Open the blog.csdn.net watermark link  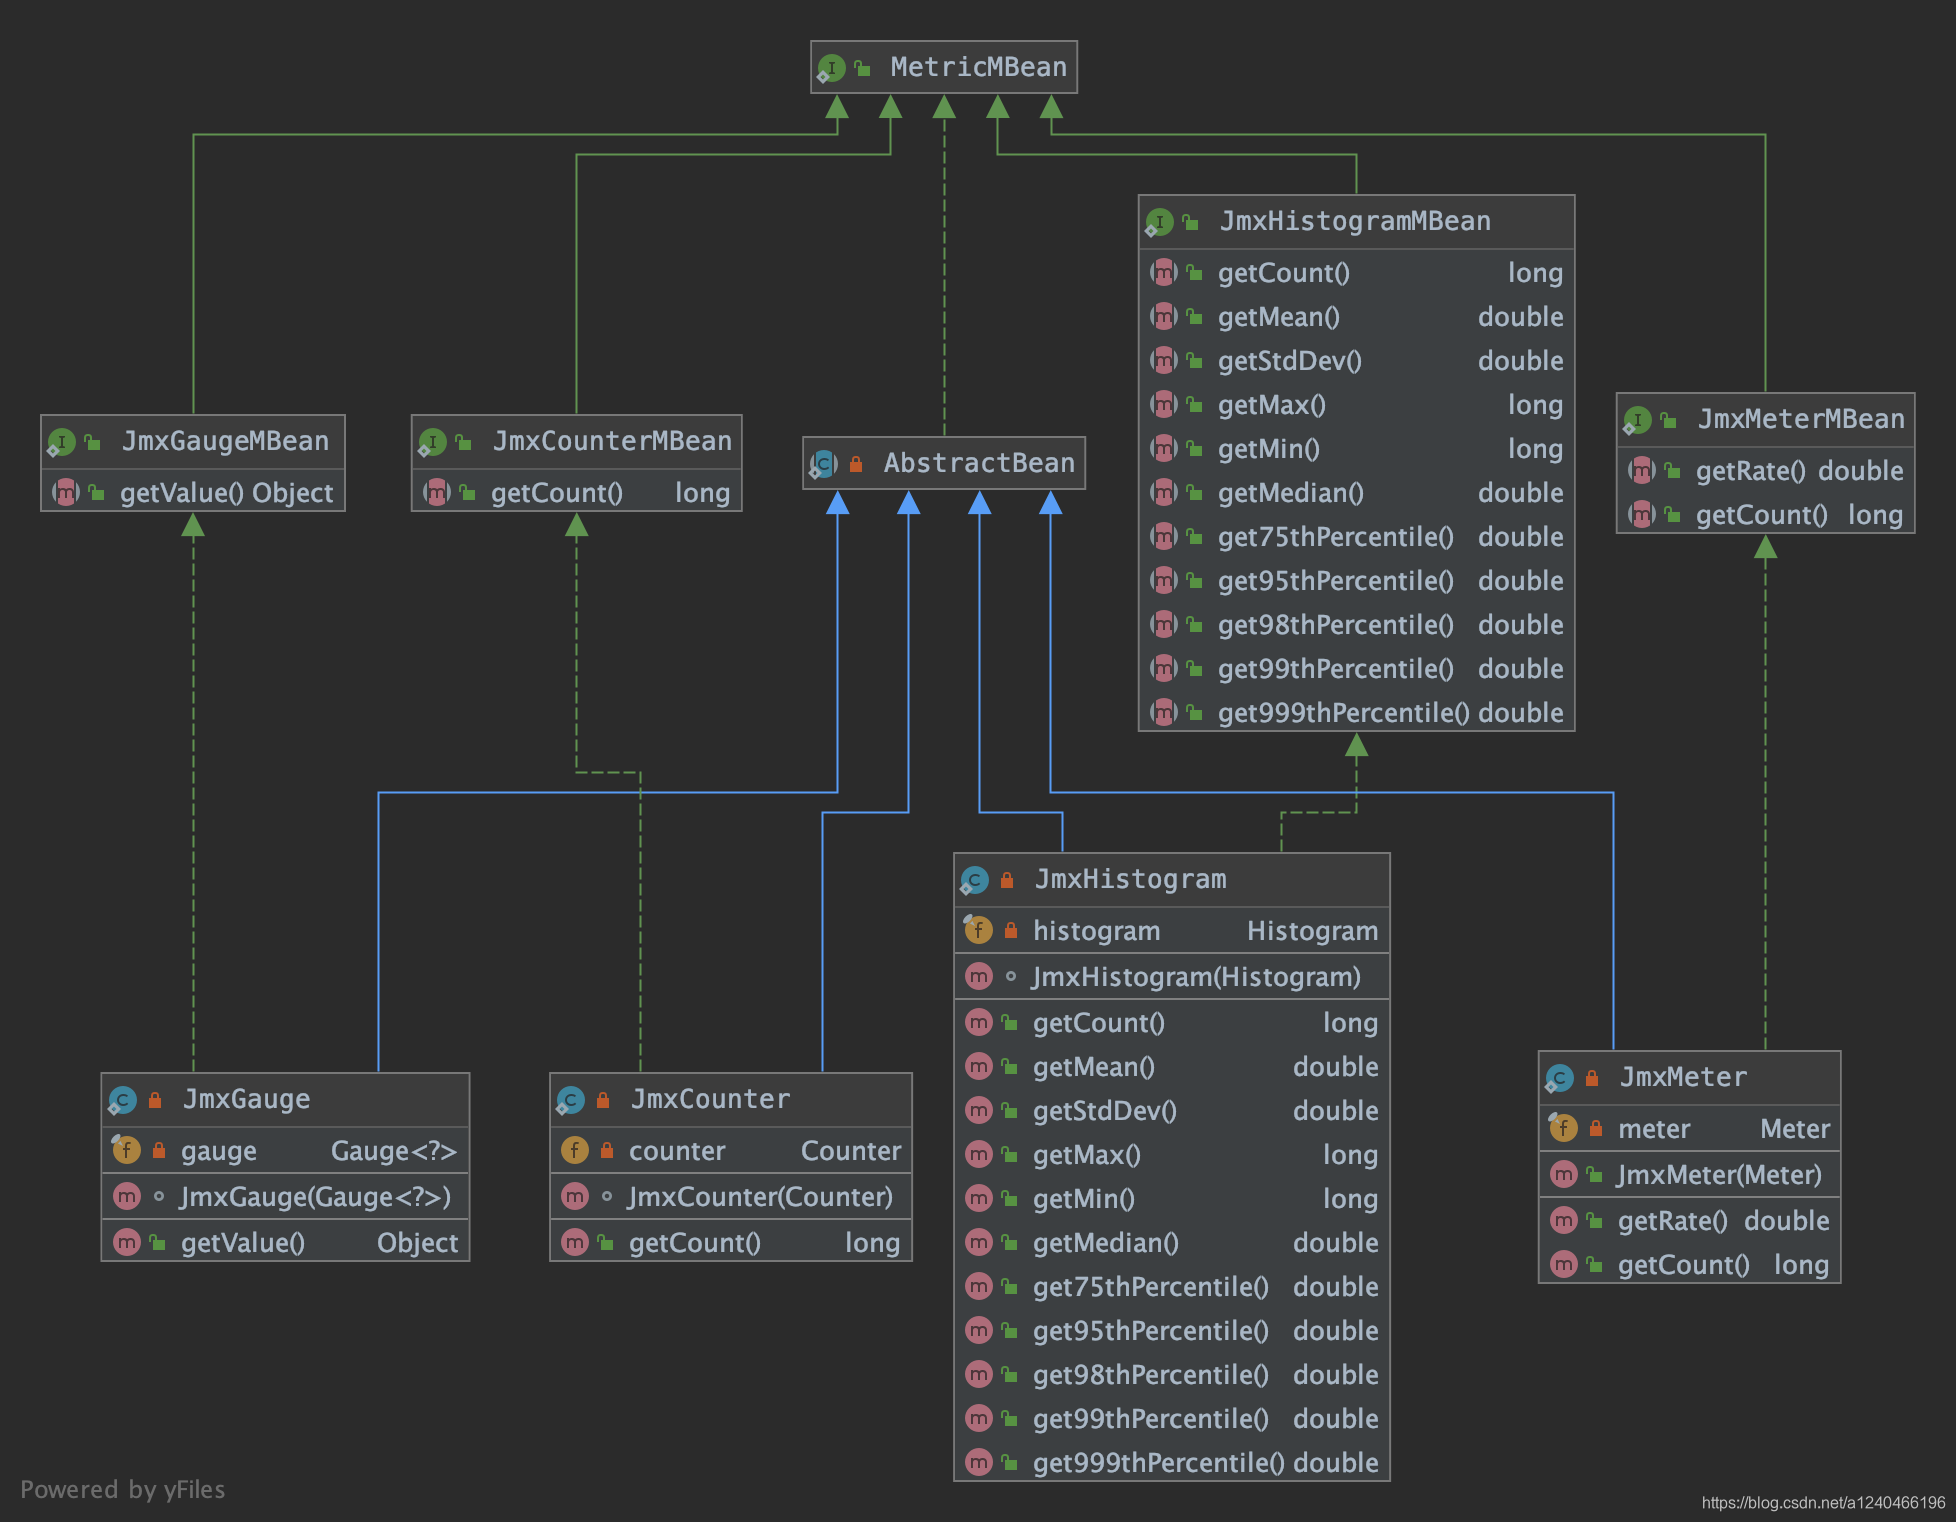point(1823,1502)
